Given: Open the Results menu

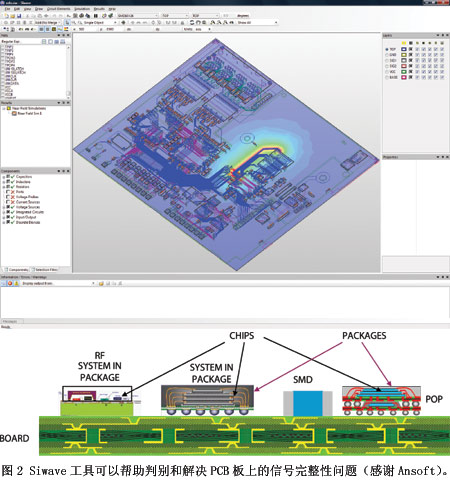Looking at the screenshot, I should (x=99, y=9).
